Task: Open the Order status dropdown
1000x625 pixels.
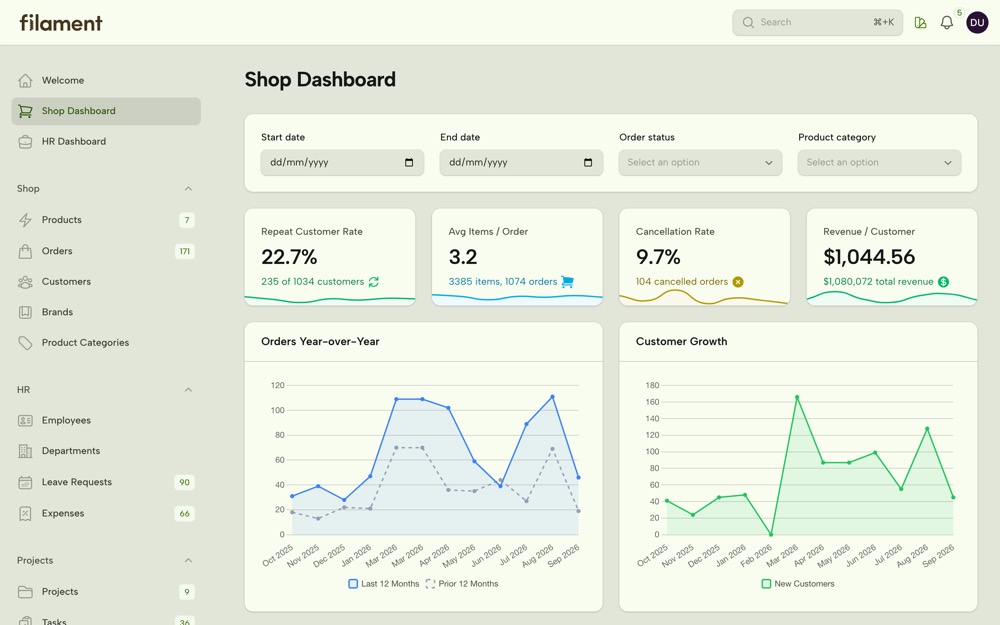Action: [700, 163]
